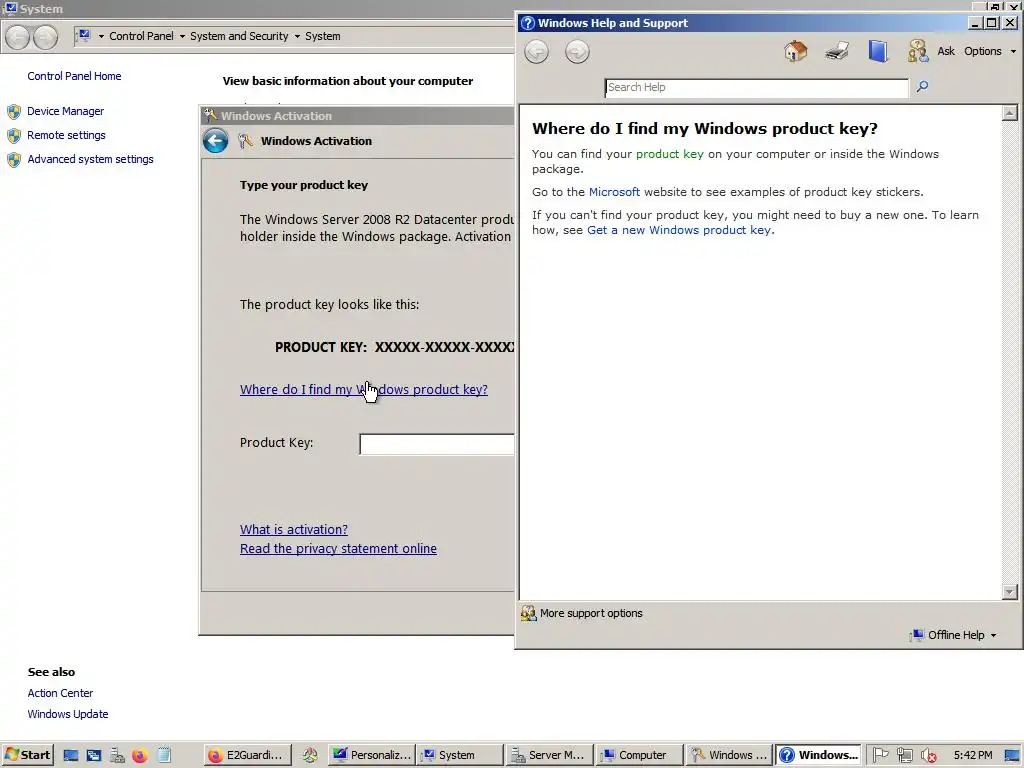Click the shield icon beside Advanced system settings

(14, 160)
